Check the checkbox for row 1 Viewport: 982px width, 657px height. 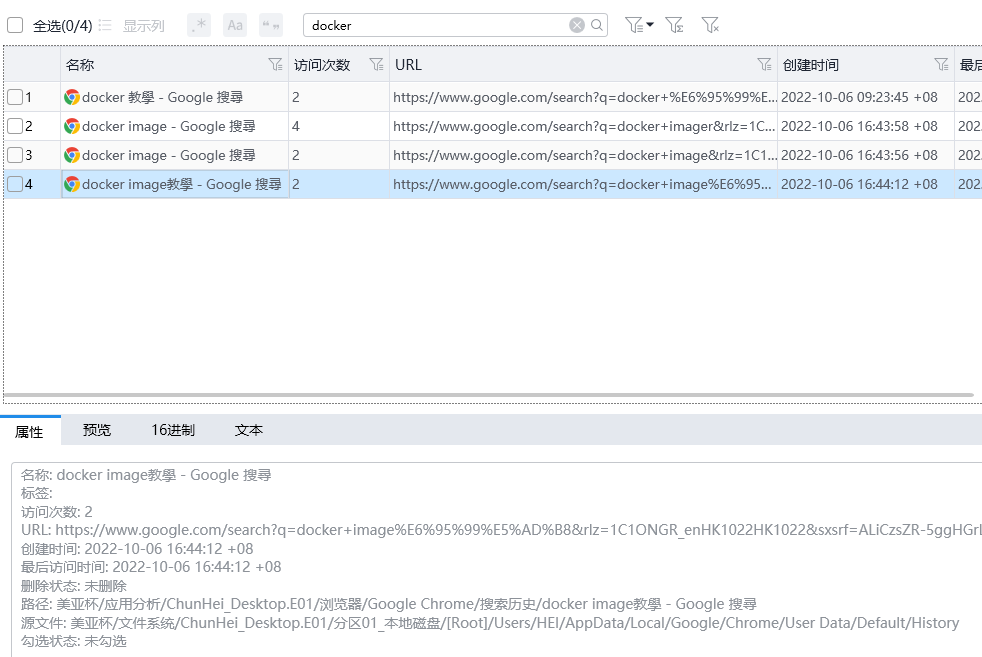15,97
